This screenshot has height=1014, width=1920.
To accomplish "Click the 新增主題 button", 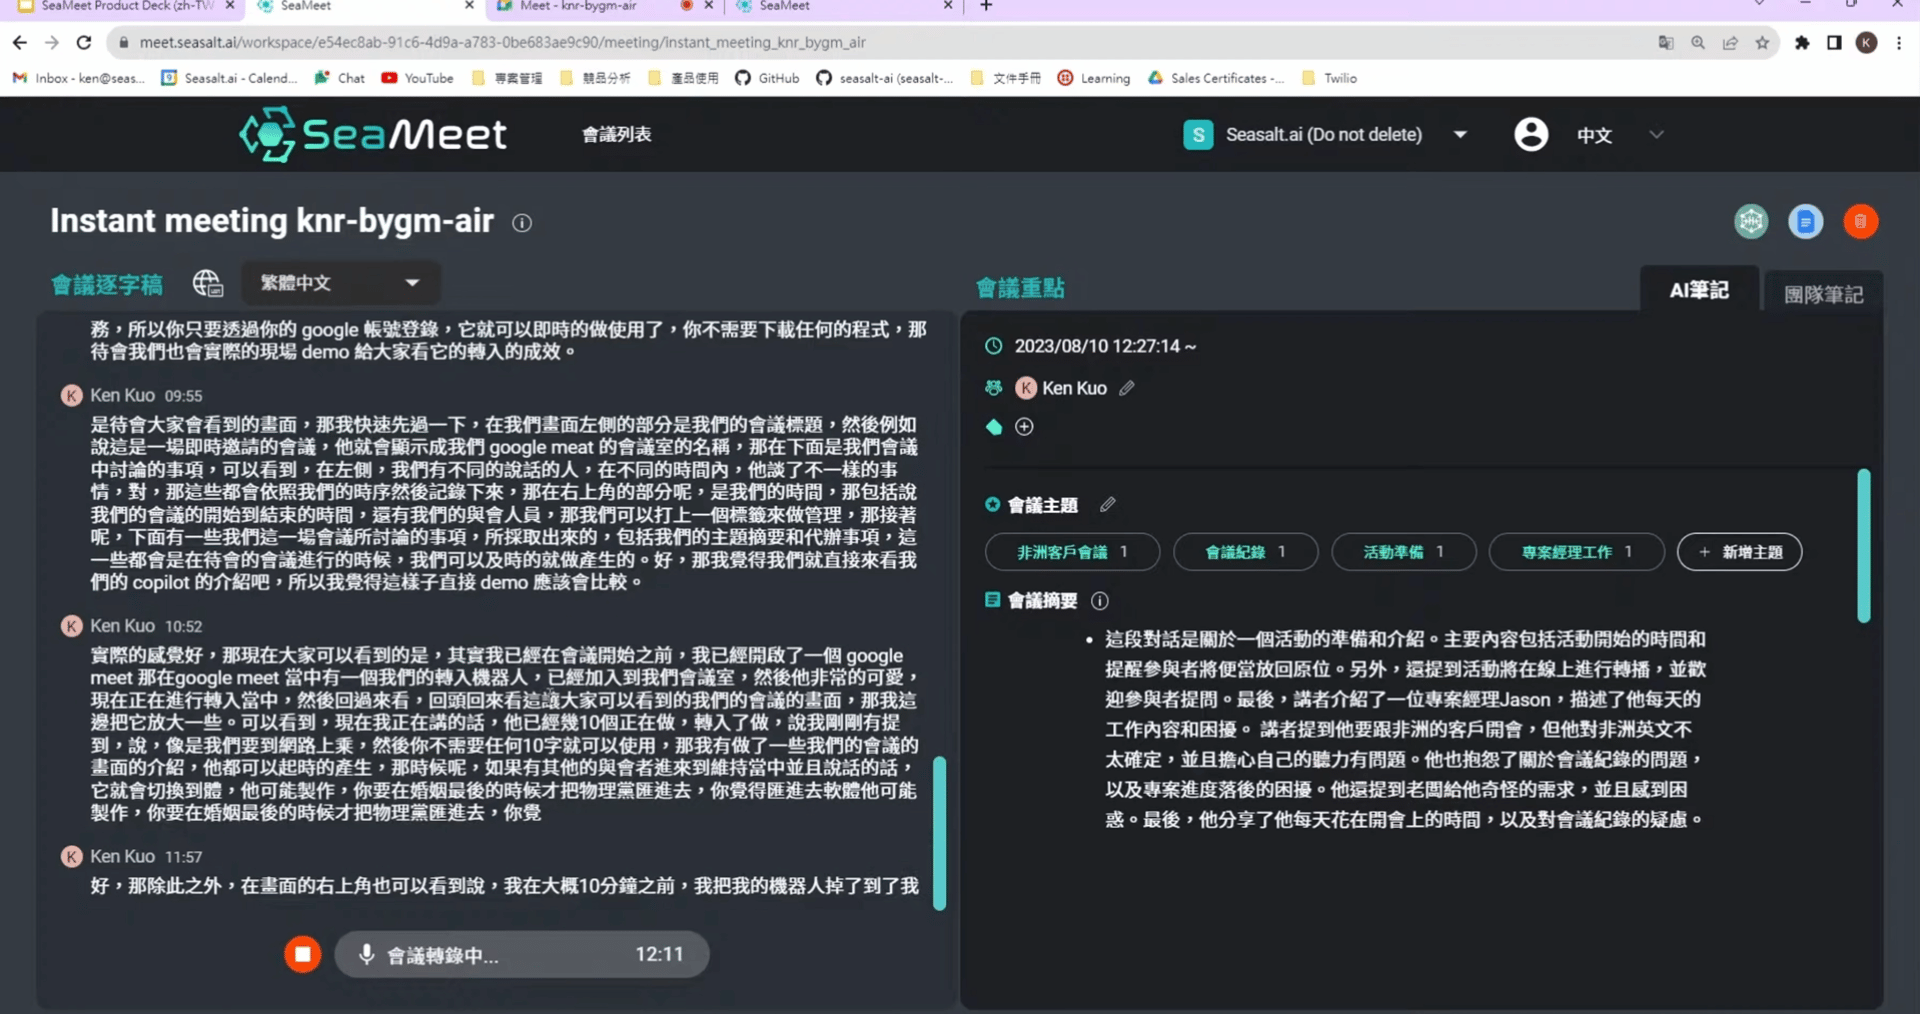I will (x=1739, y=551).
